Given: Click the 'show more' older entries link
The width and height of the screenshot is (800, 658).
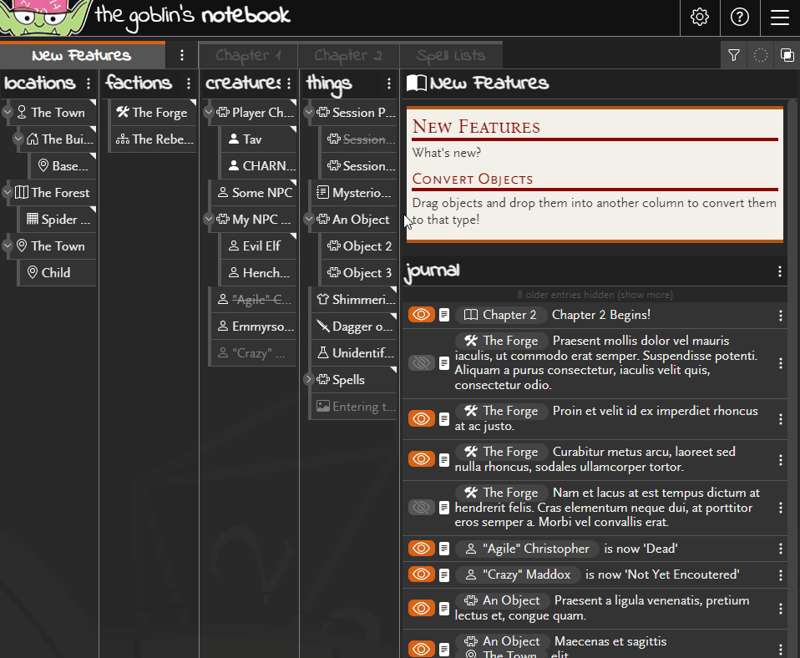Looking at the screenshot, I should (x=645, y=295).
